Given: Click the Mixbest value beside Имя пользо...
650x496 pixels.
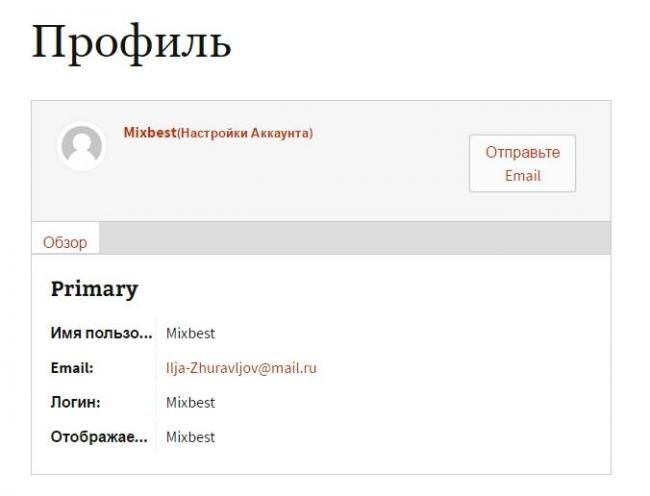Looking at the screenshot, I should pyautogui.click(x=190, y=333).
